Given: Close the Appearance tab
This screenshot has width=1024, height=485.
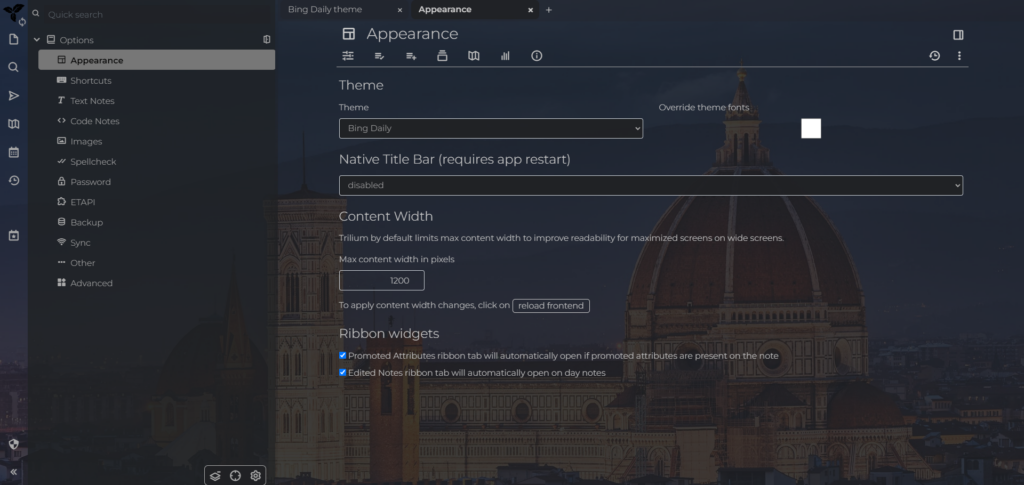Looking at the screenshot, I should (530, 10).
